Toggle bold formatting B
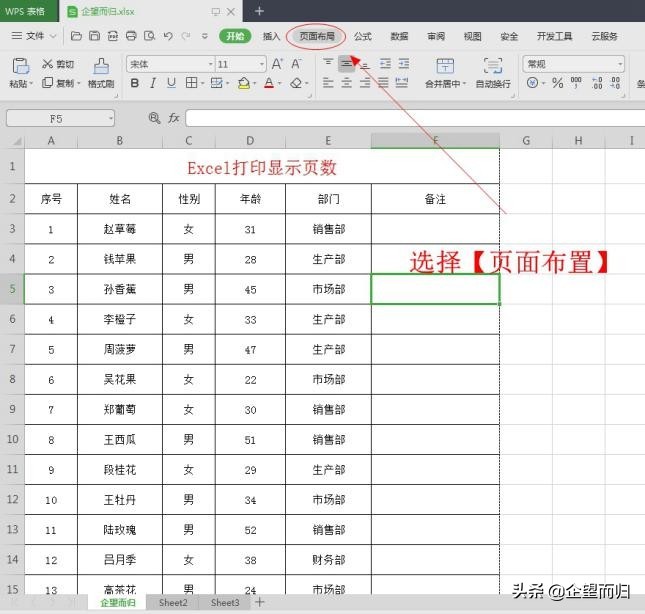This screenshot has width=645, height=614. point(134,83)
